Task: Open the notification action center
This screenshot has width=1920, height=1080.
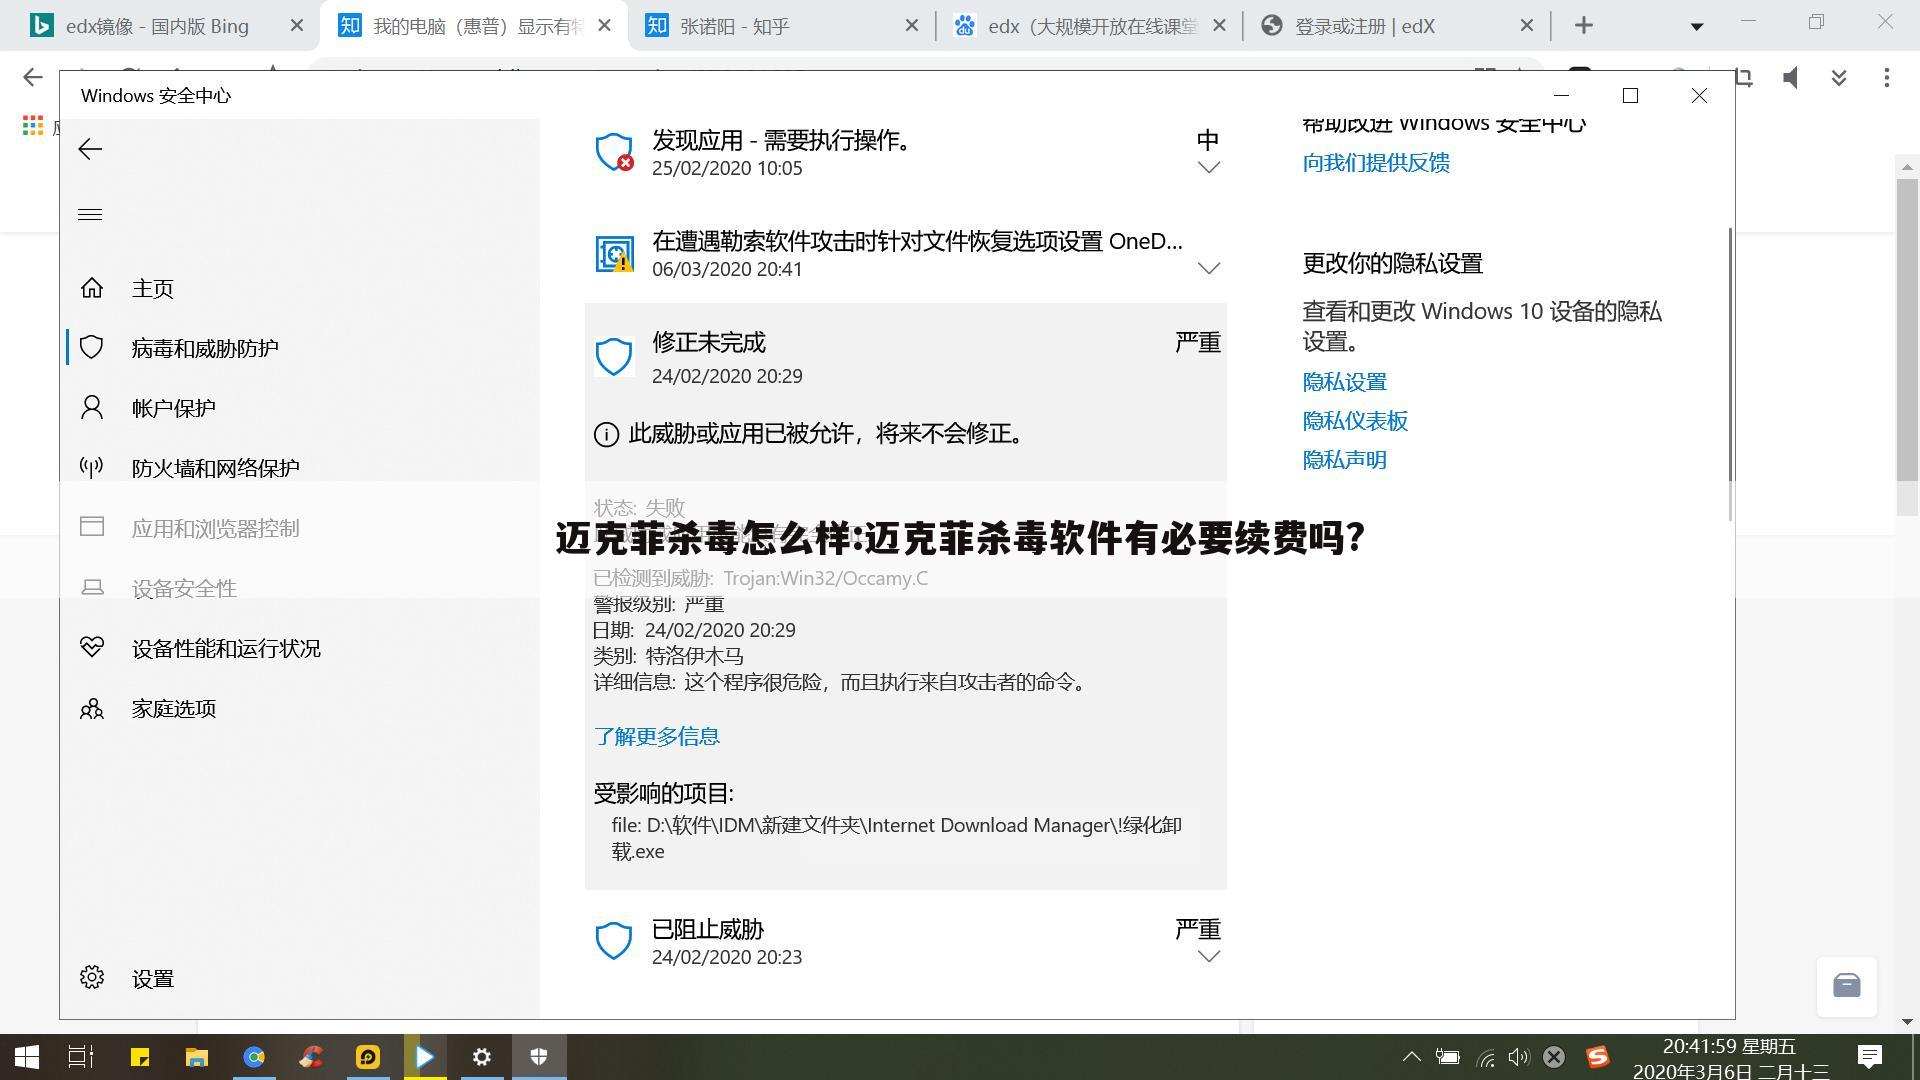Action: pos(1869,1056)
